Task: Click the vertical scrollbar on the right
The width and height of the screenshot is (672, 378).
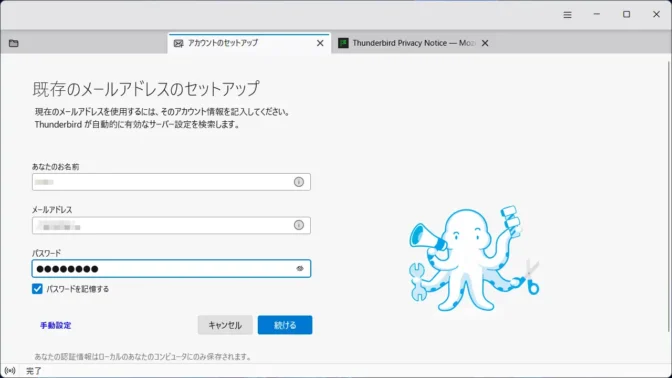Action: pyautogui.click(x=669, y=196)
